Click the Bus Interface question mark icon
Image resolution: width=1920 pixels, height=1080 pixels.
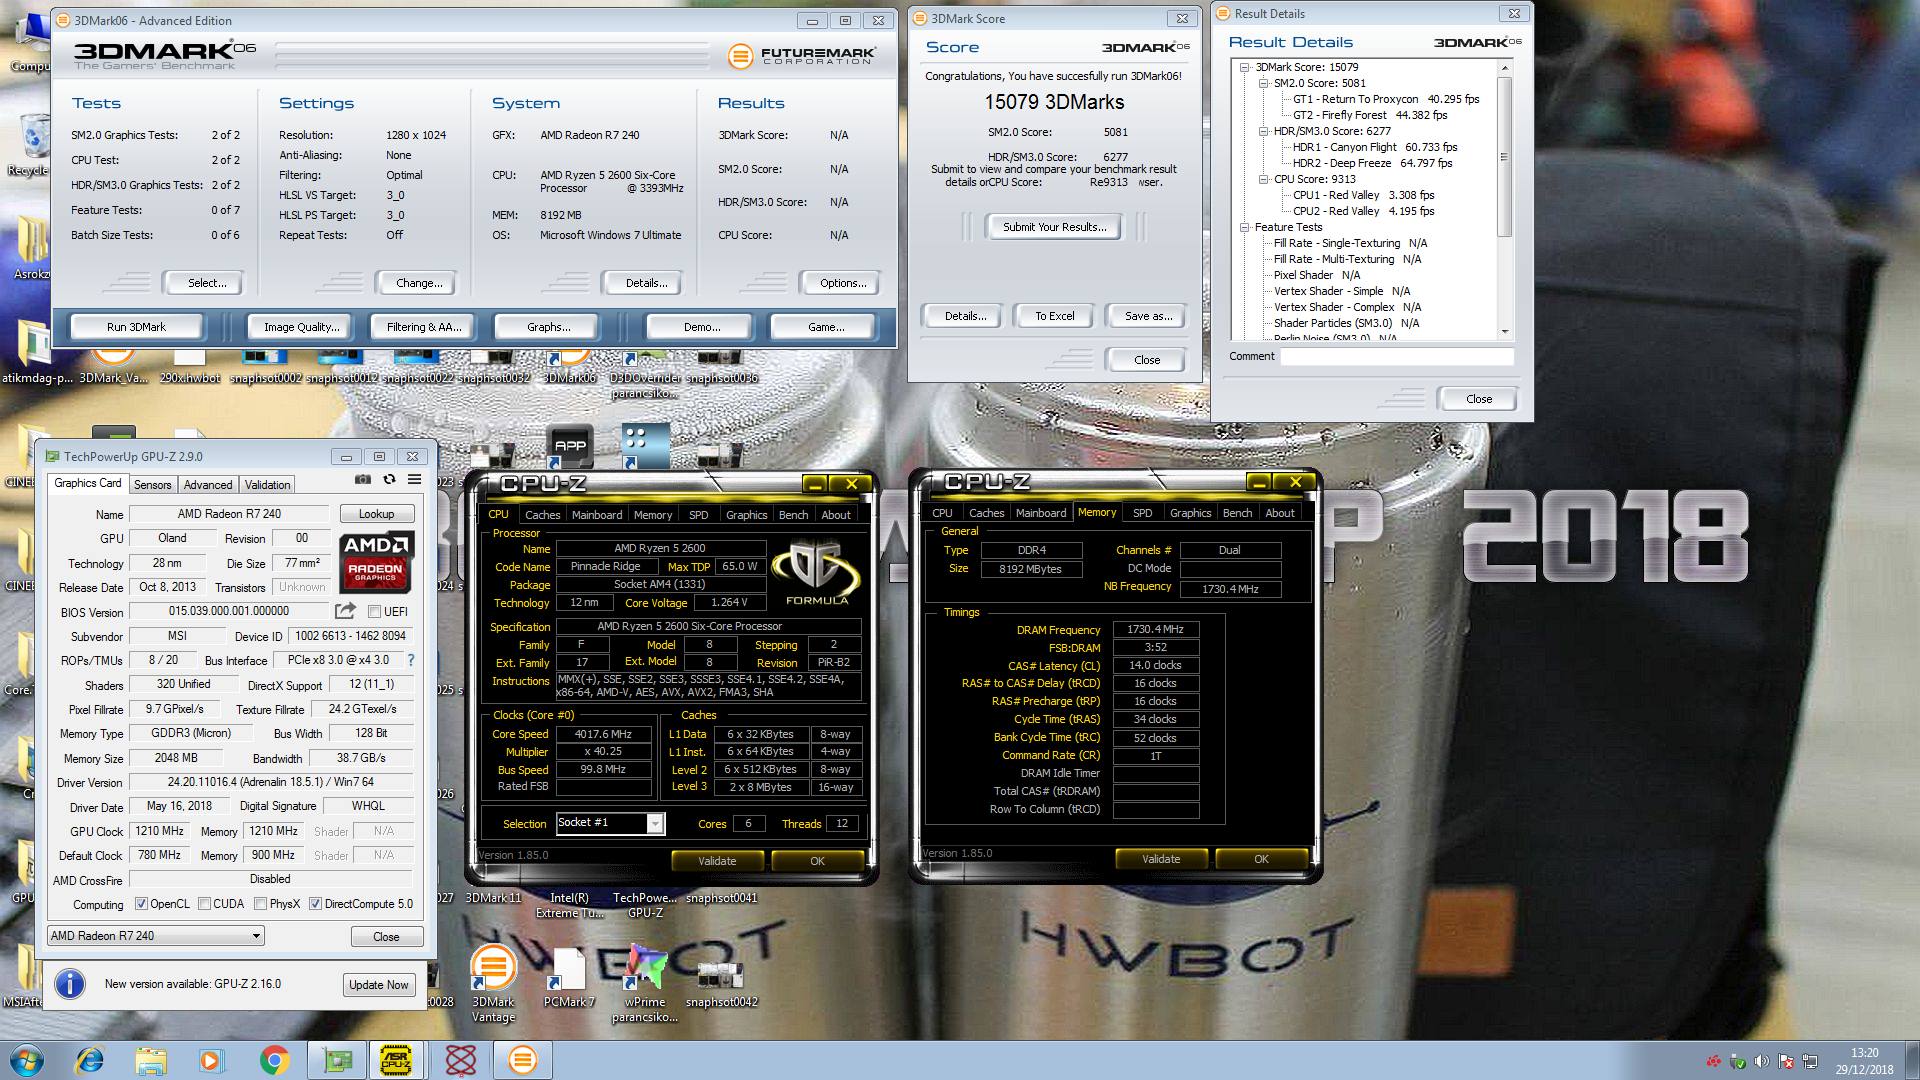(x=410, y=660)
